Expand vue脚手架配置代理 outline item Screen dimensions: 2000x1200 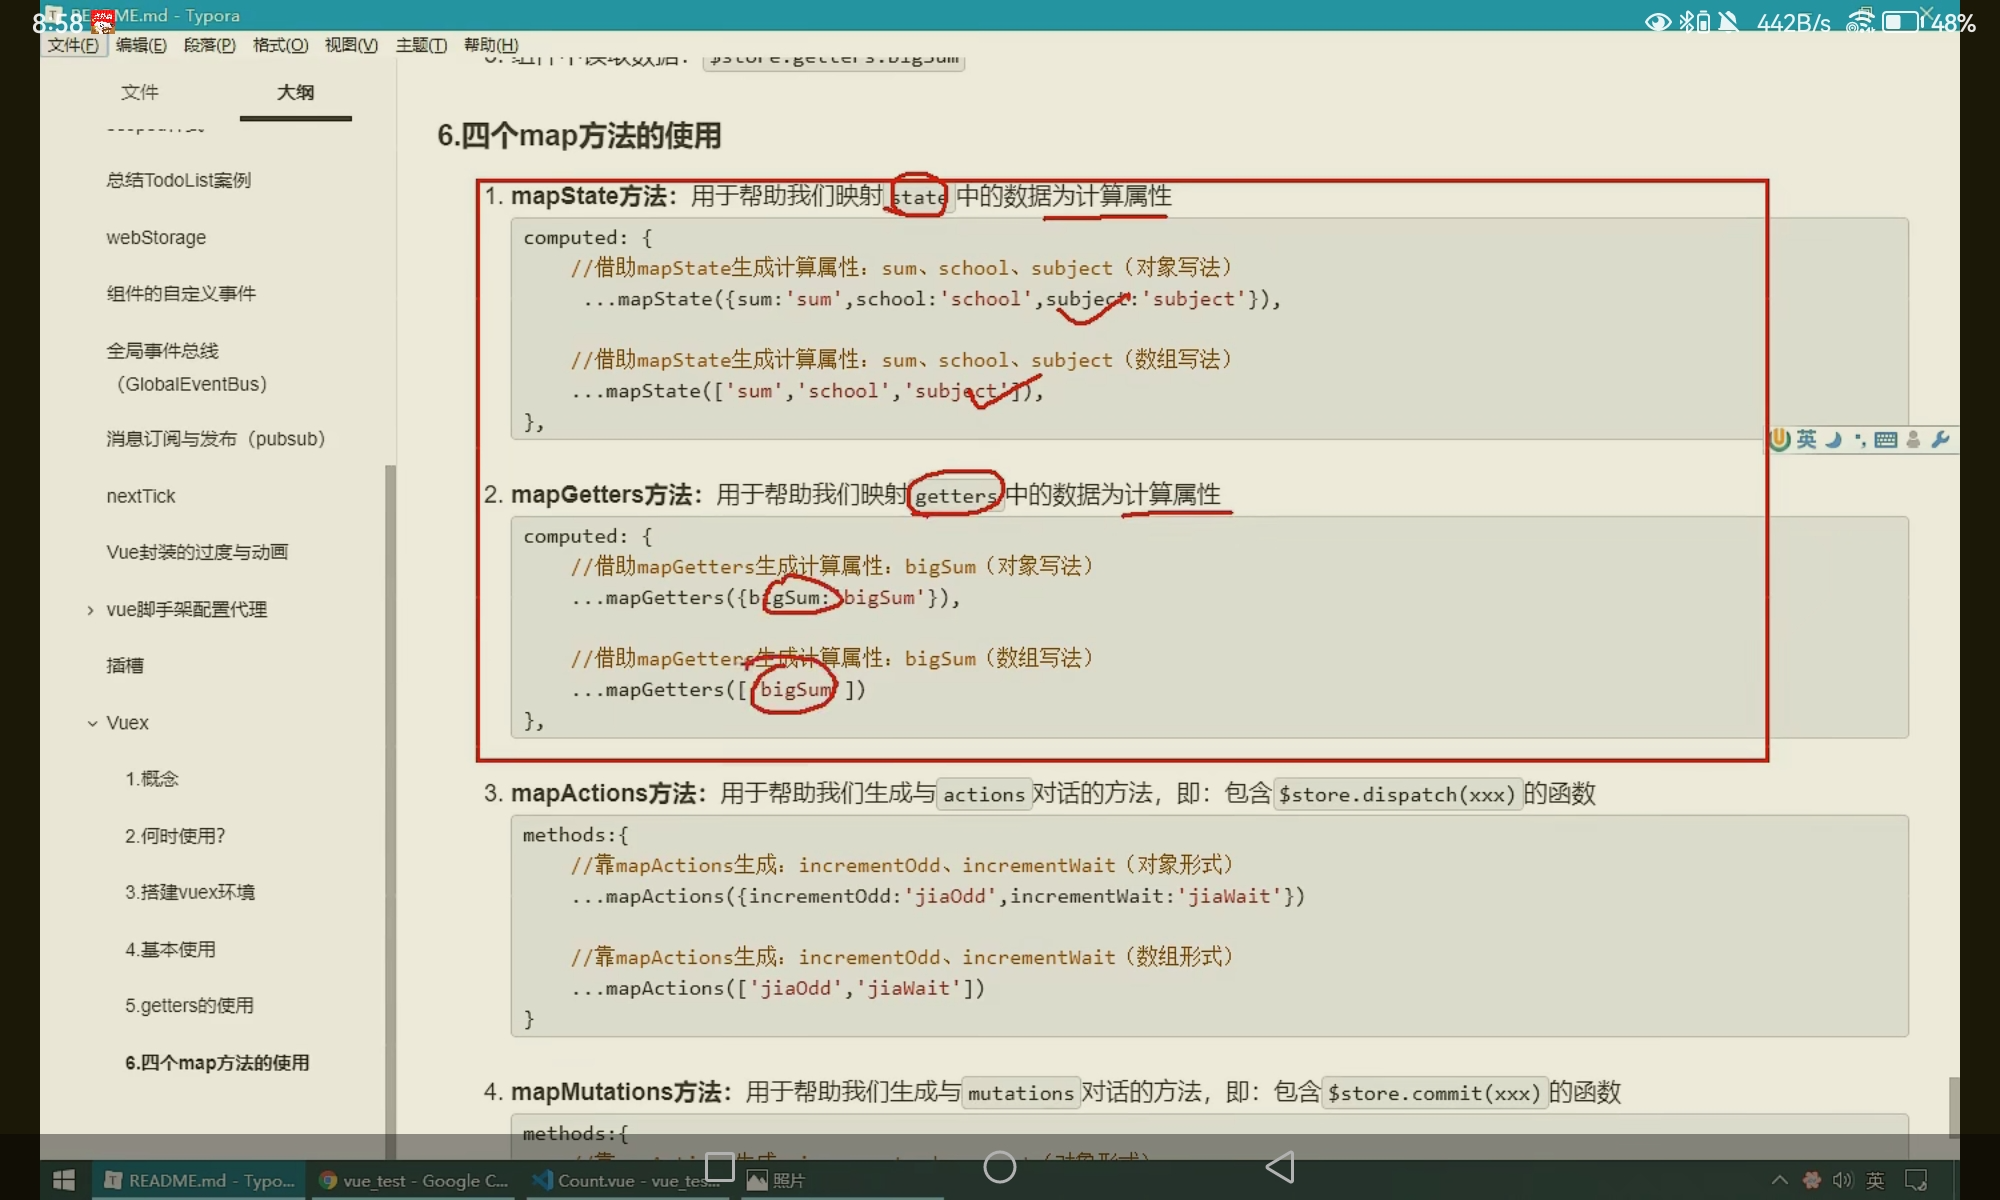tap(91, 610)
